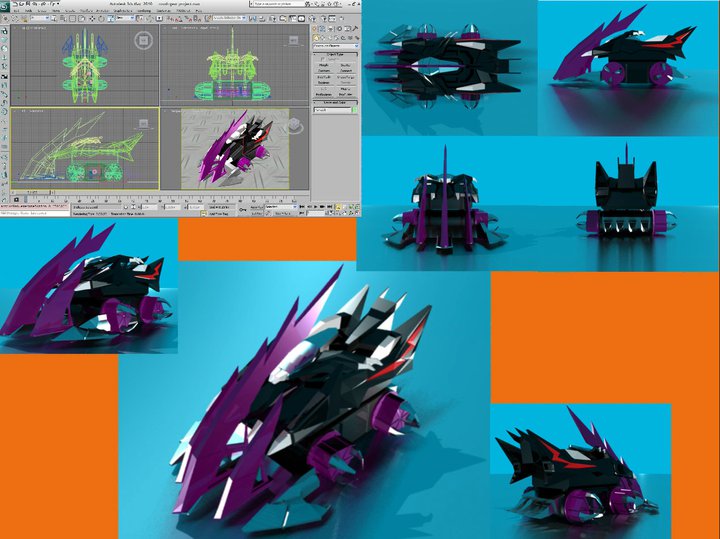Click the Select and Manipulate icon
Screen dimensions: 720x539
(149, 18)
